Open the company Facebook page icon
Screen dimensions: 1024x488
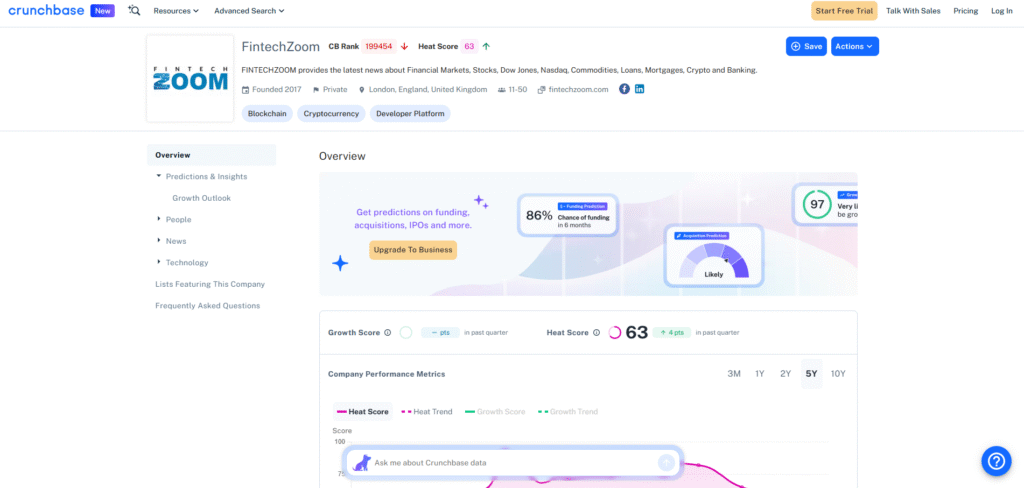pyautogui.click(x=624, y=89)
